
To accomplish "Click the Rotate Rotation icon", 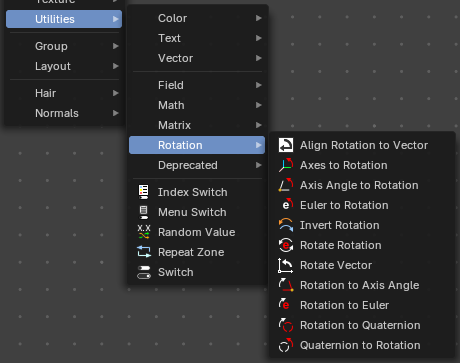I will click(286, 245).
